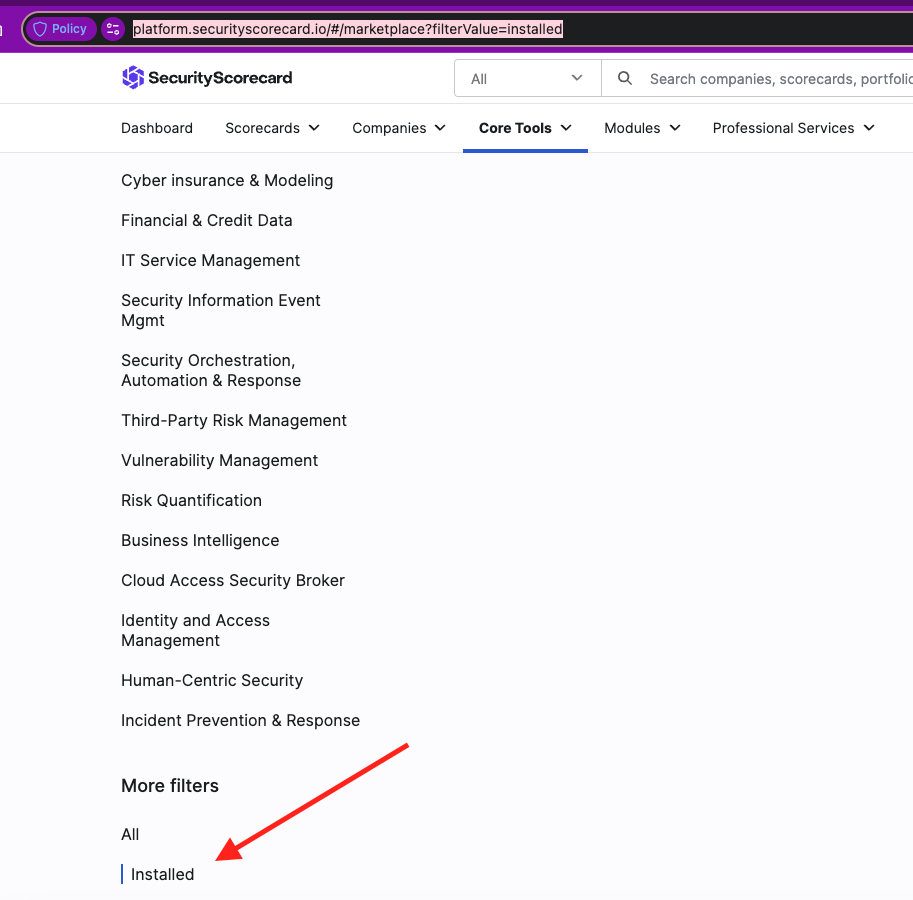913x900 pixels.
Task: Filter by Business Intelligence
Action: (x=200, y=540)
